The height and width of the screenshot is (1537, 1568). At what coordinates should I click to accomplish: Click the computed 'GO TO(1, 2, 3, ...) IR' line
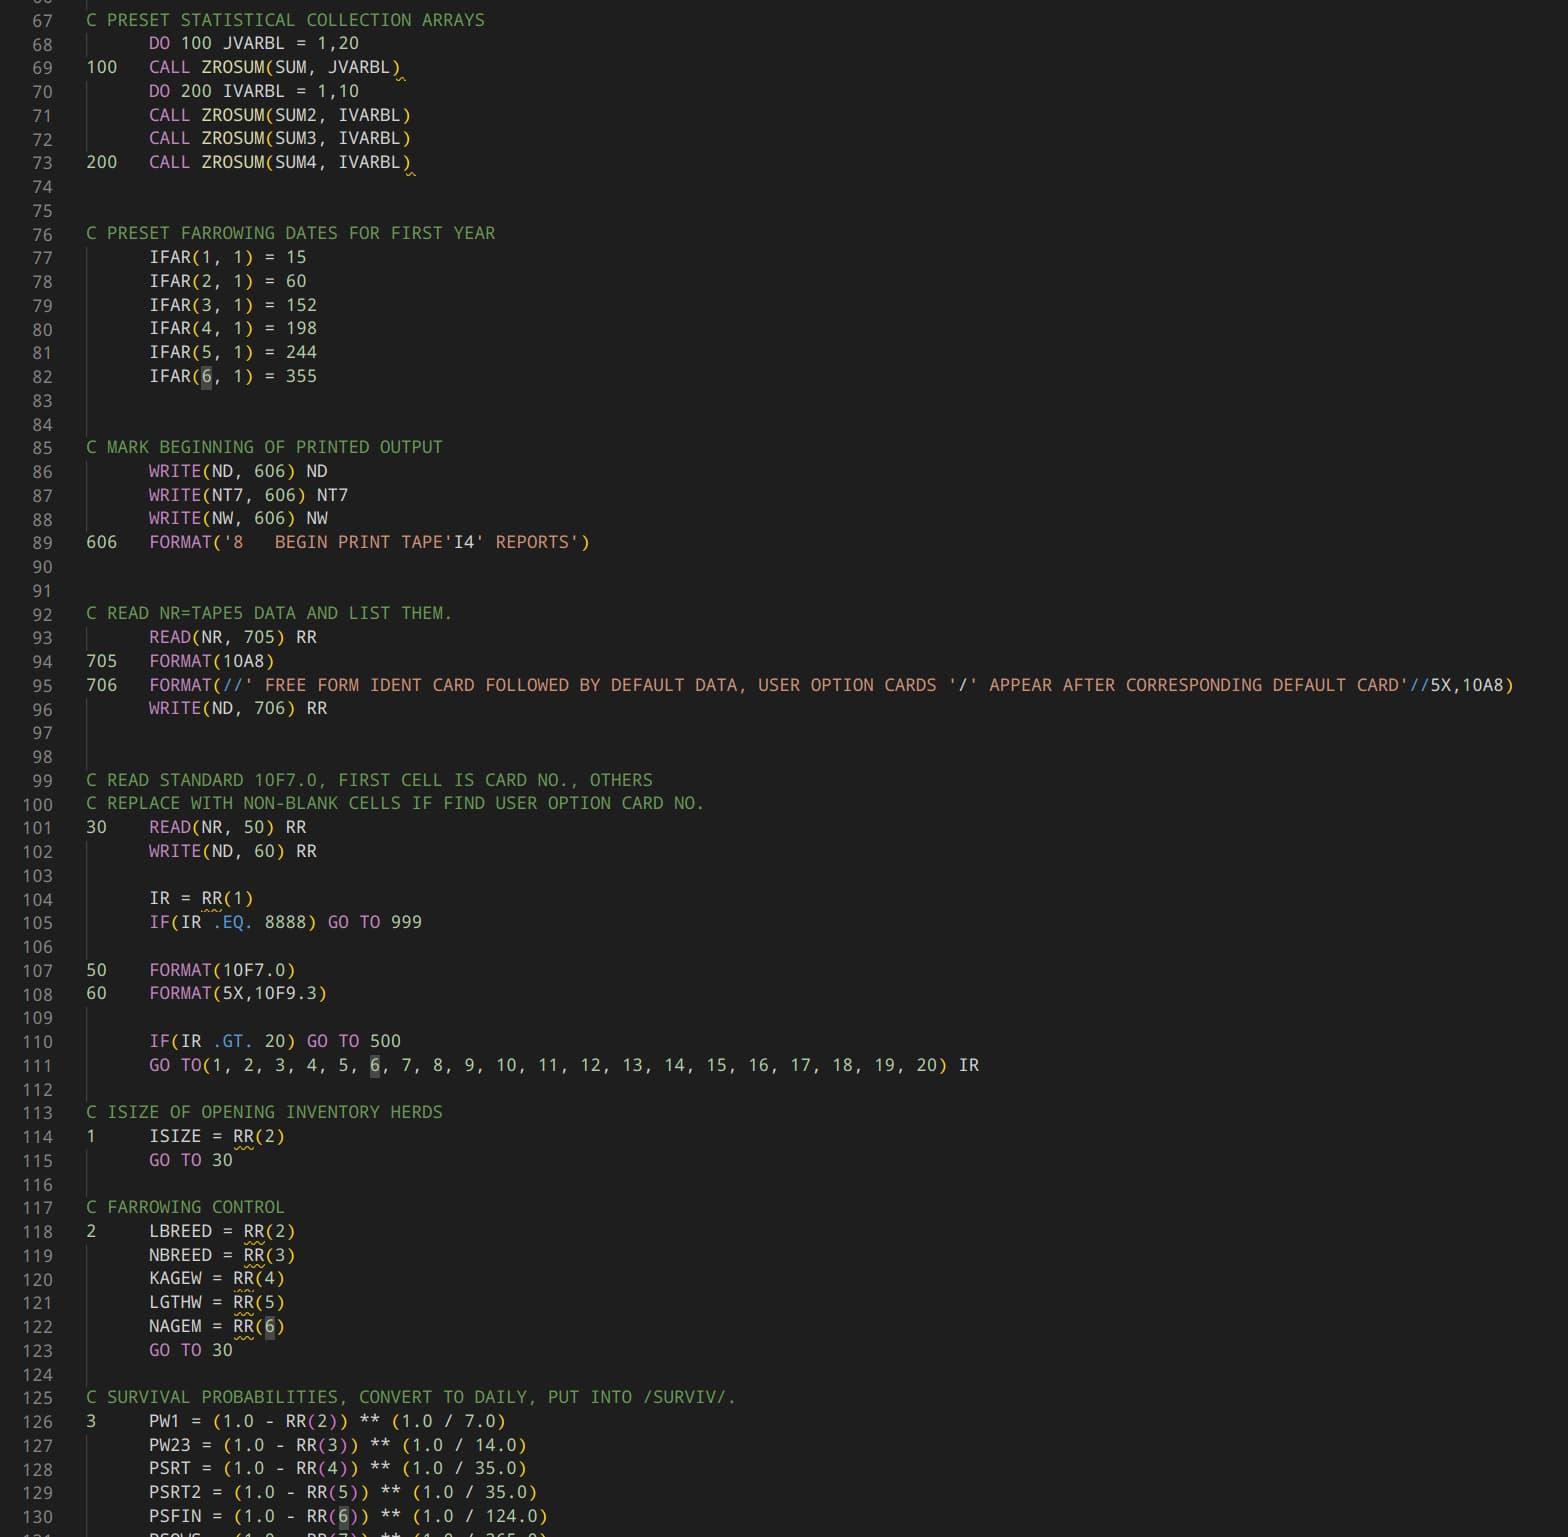(x=564, y=1065)
